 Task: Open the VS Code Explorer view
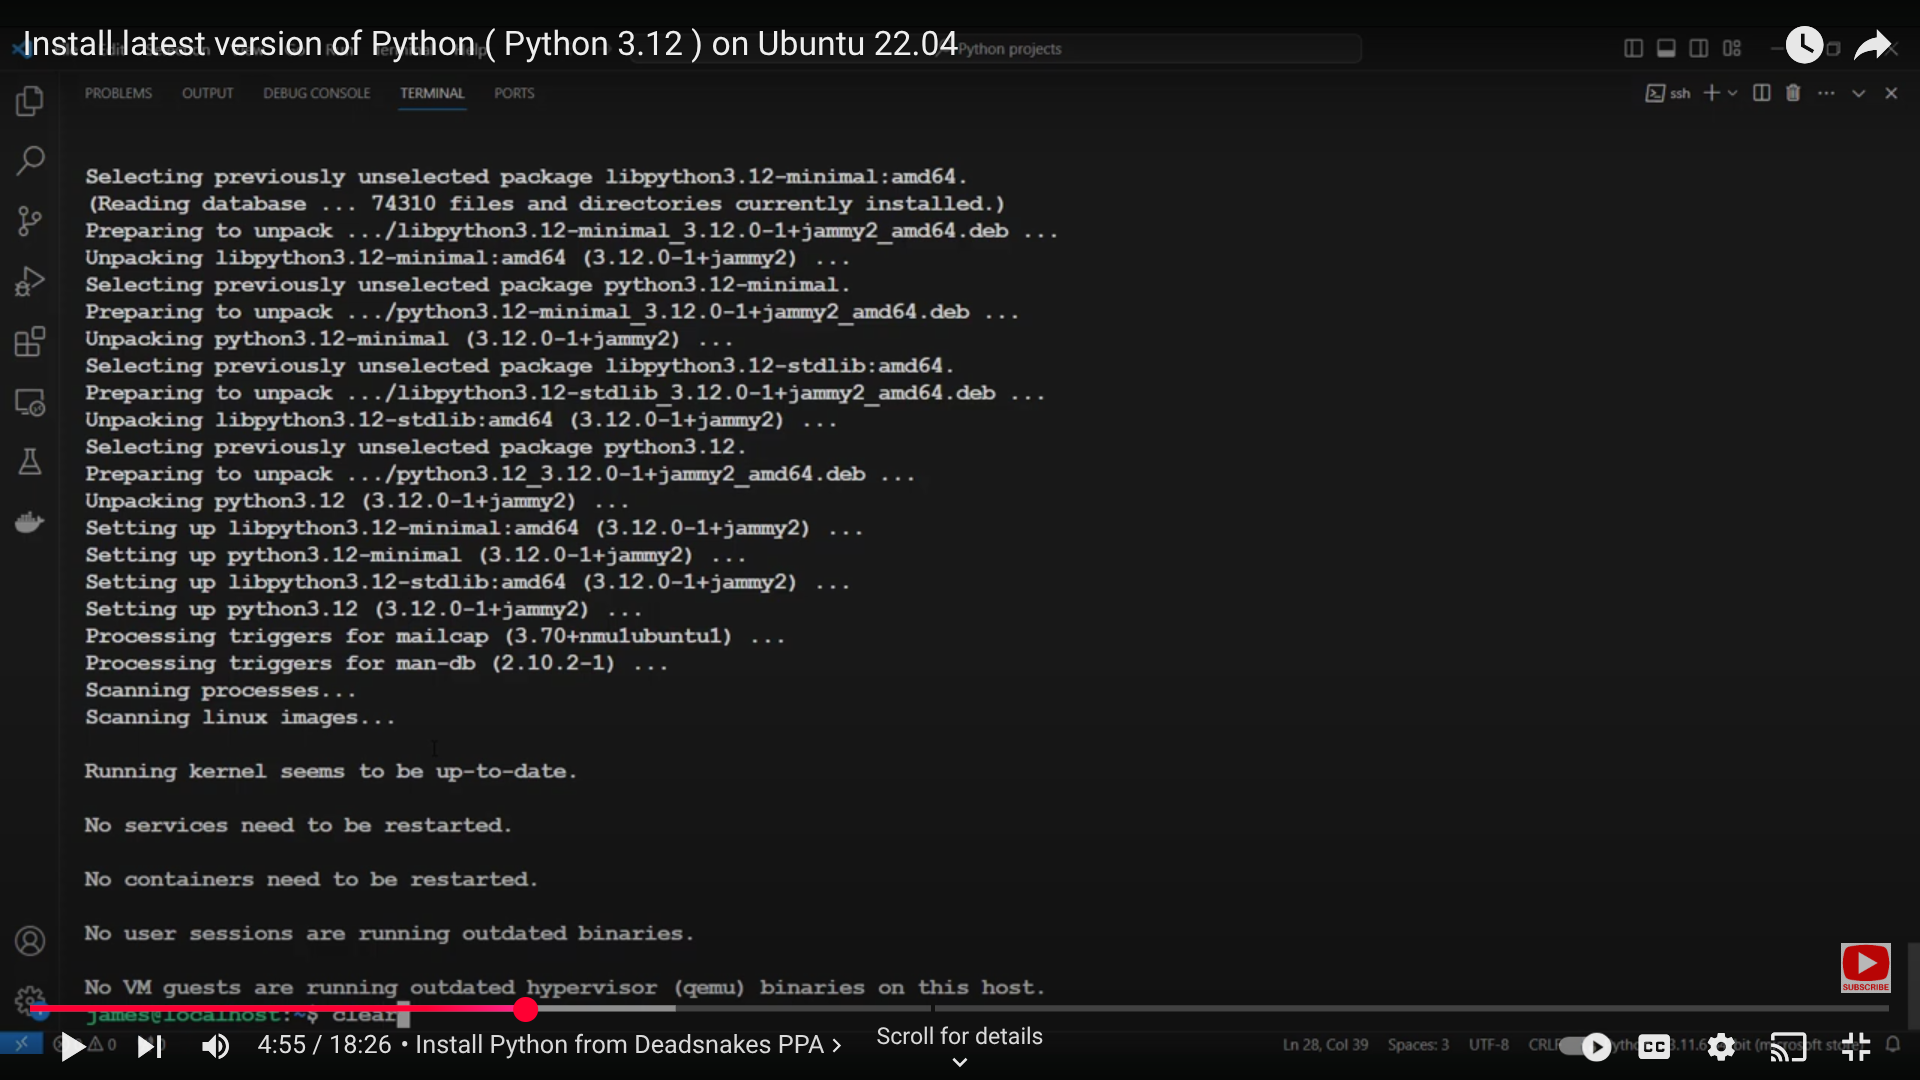[30, 101]
